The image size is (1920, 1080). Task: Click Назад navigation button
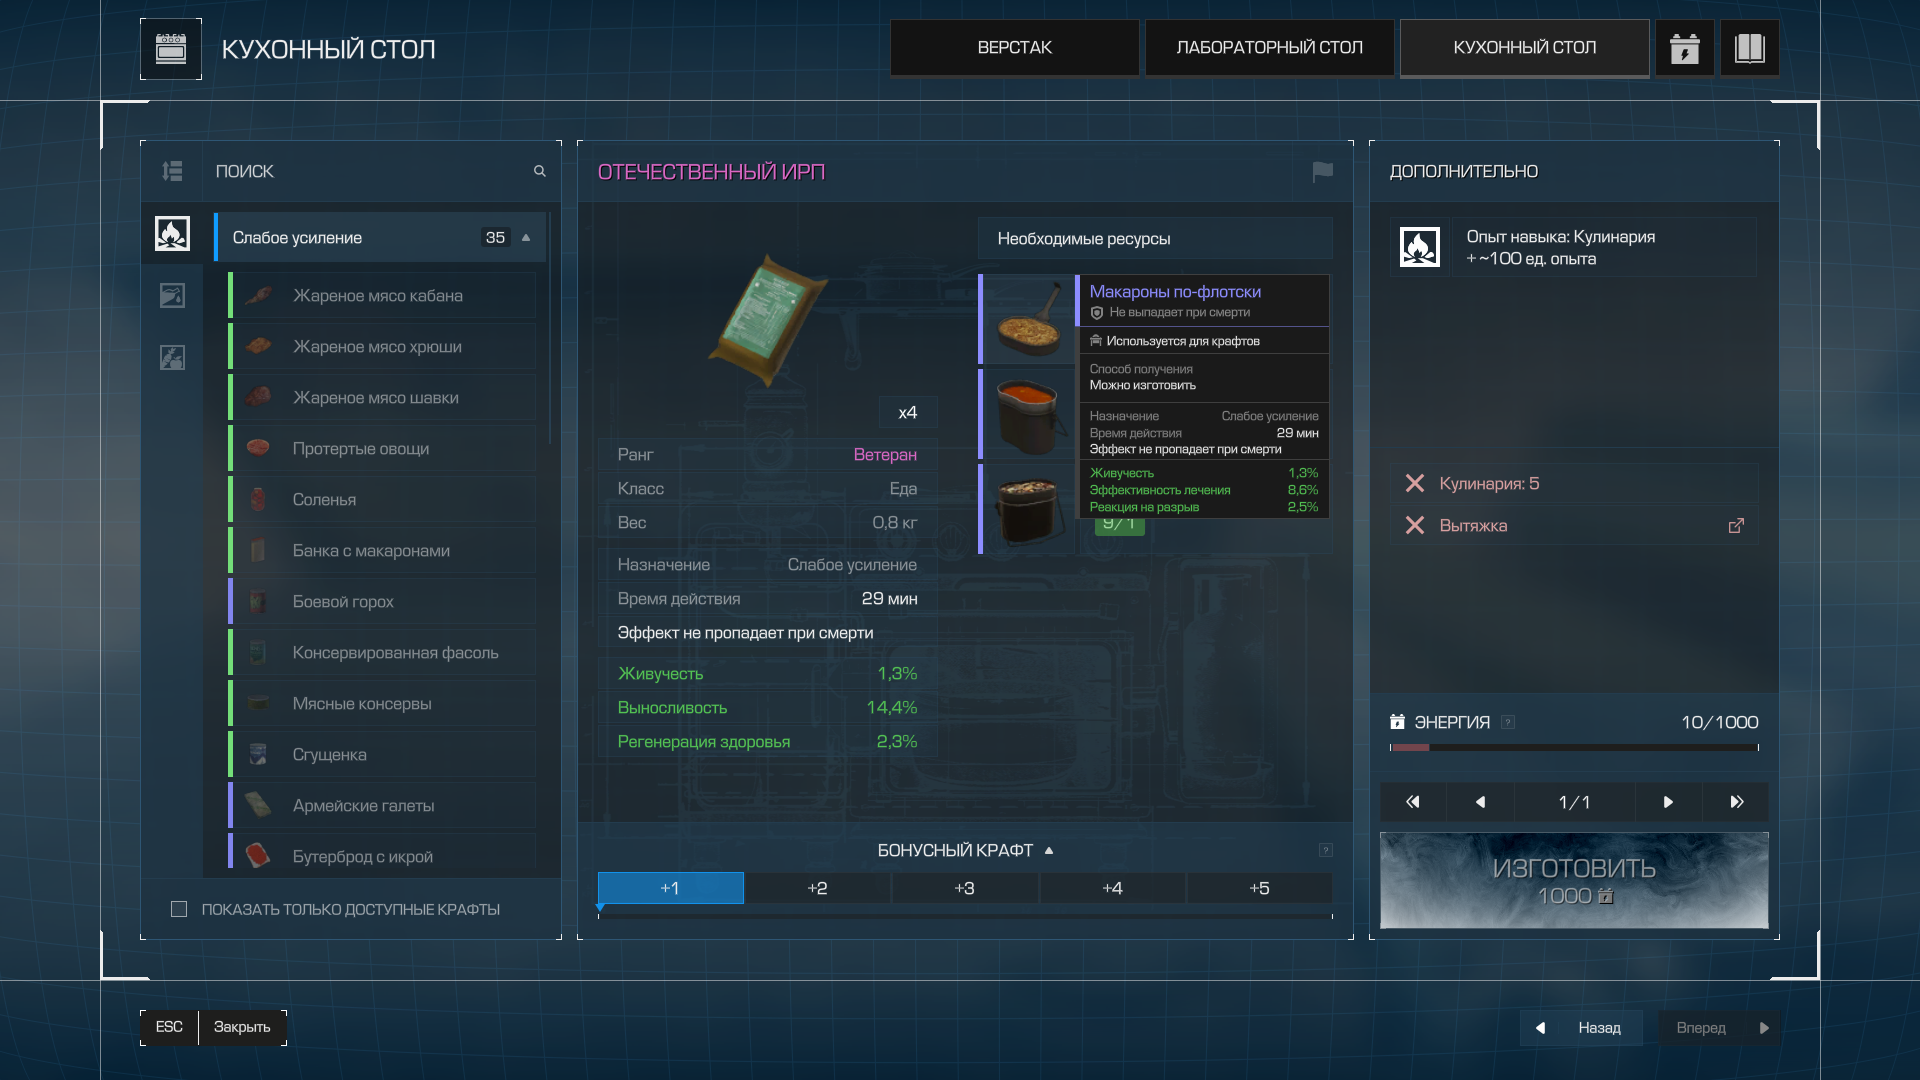click(x=1581, y=1028)
